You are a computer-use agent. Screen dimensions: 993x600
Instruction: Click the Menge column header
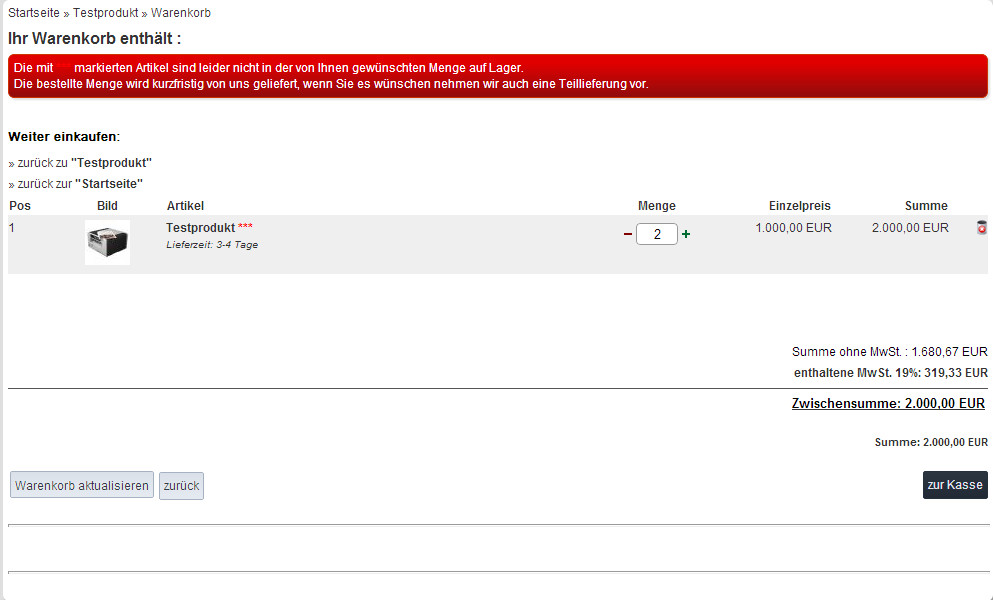[x=656, y=206]
